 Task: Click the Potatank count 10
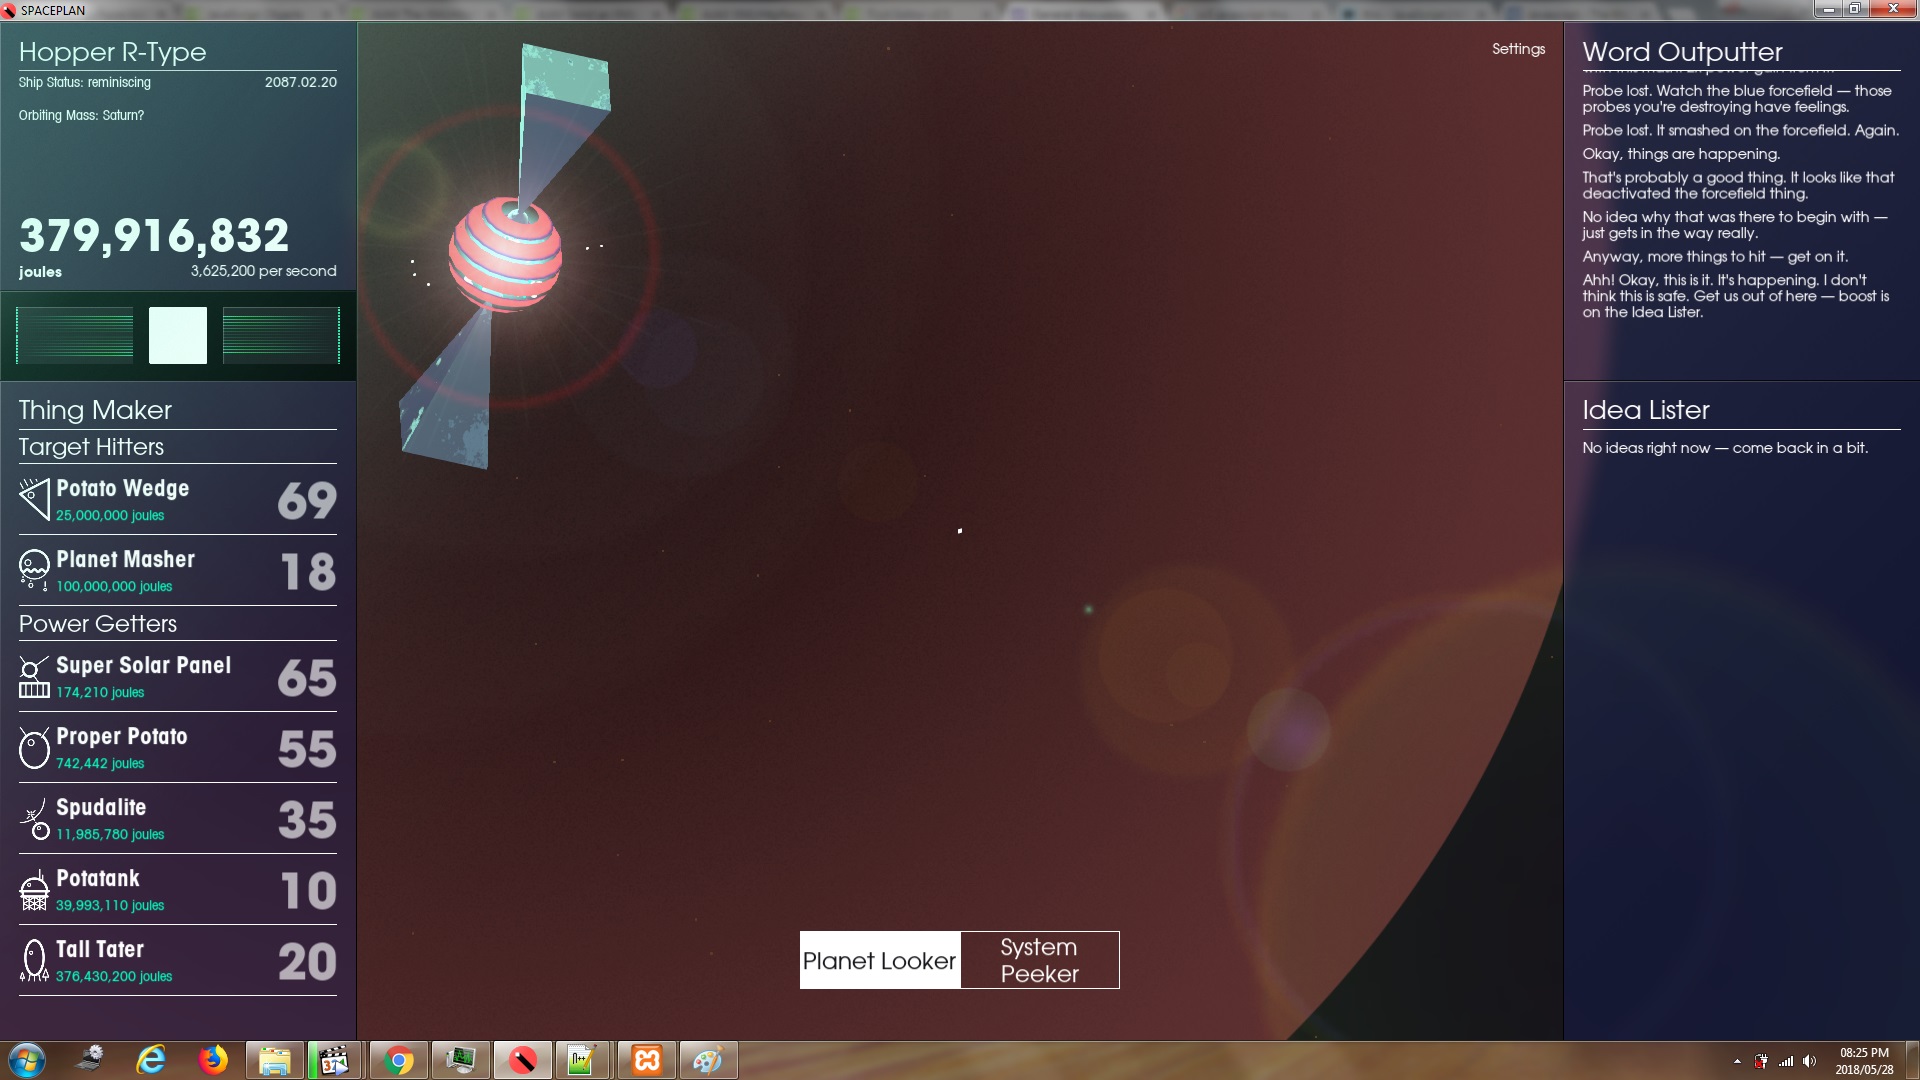[308, 891]
